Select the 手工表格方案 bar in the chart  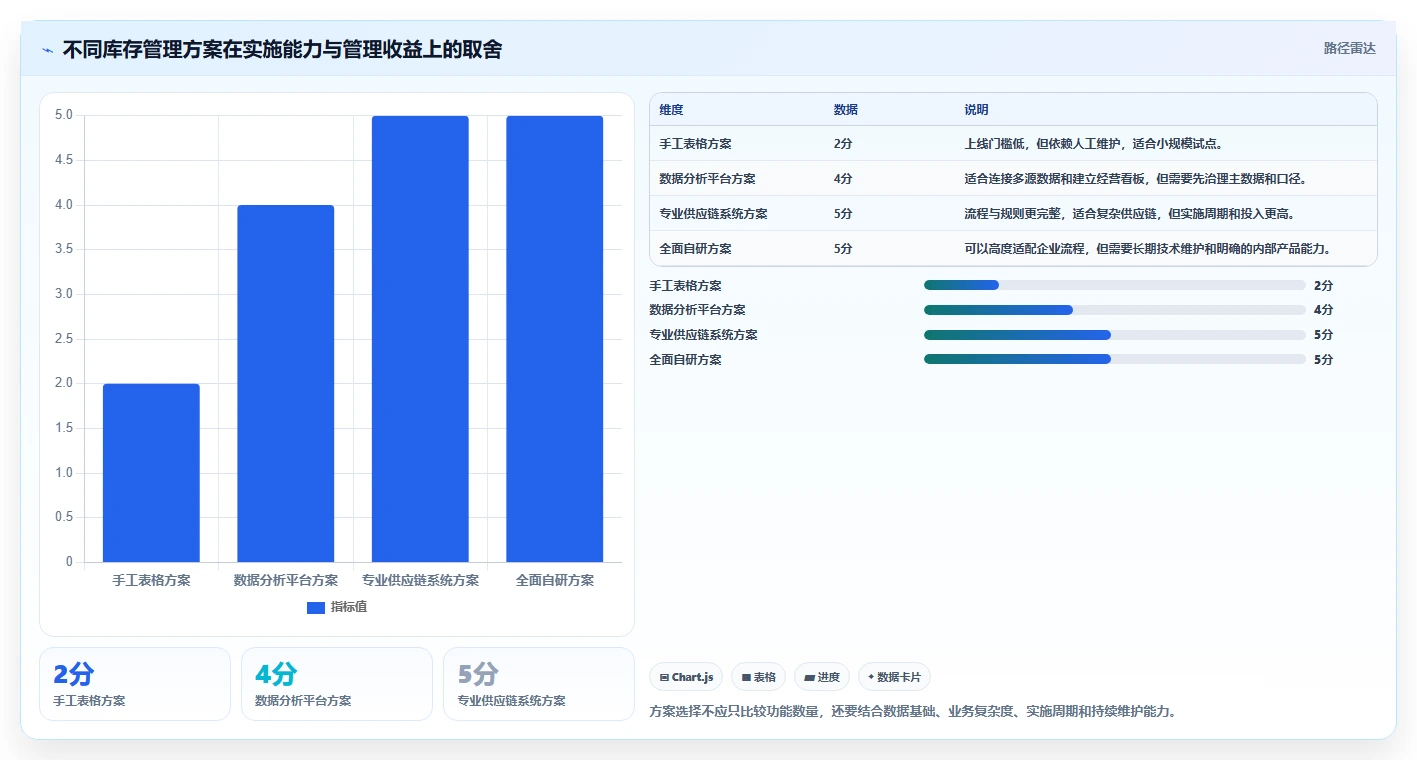click(151, 473)
